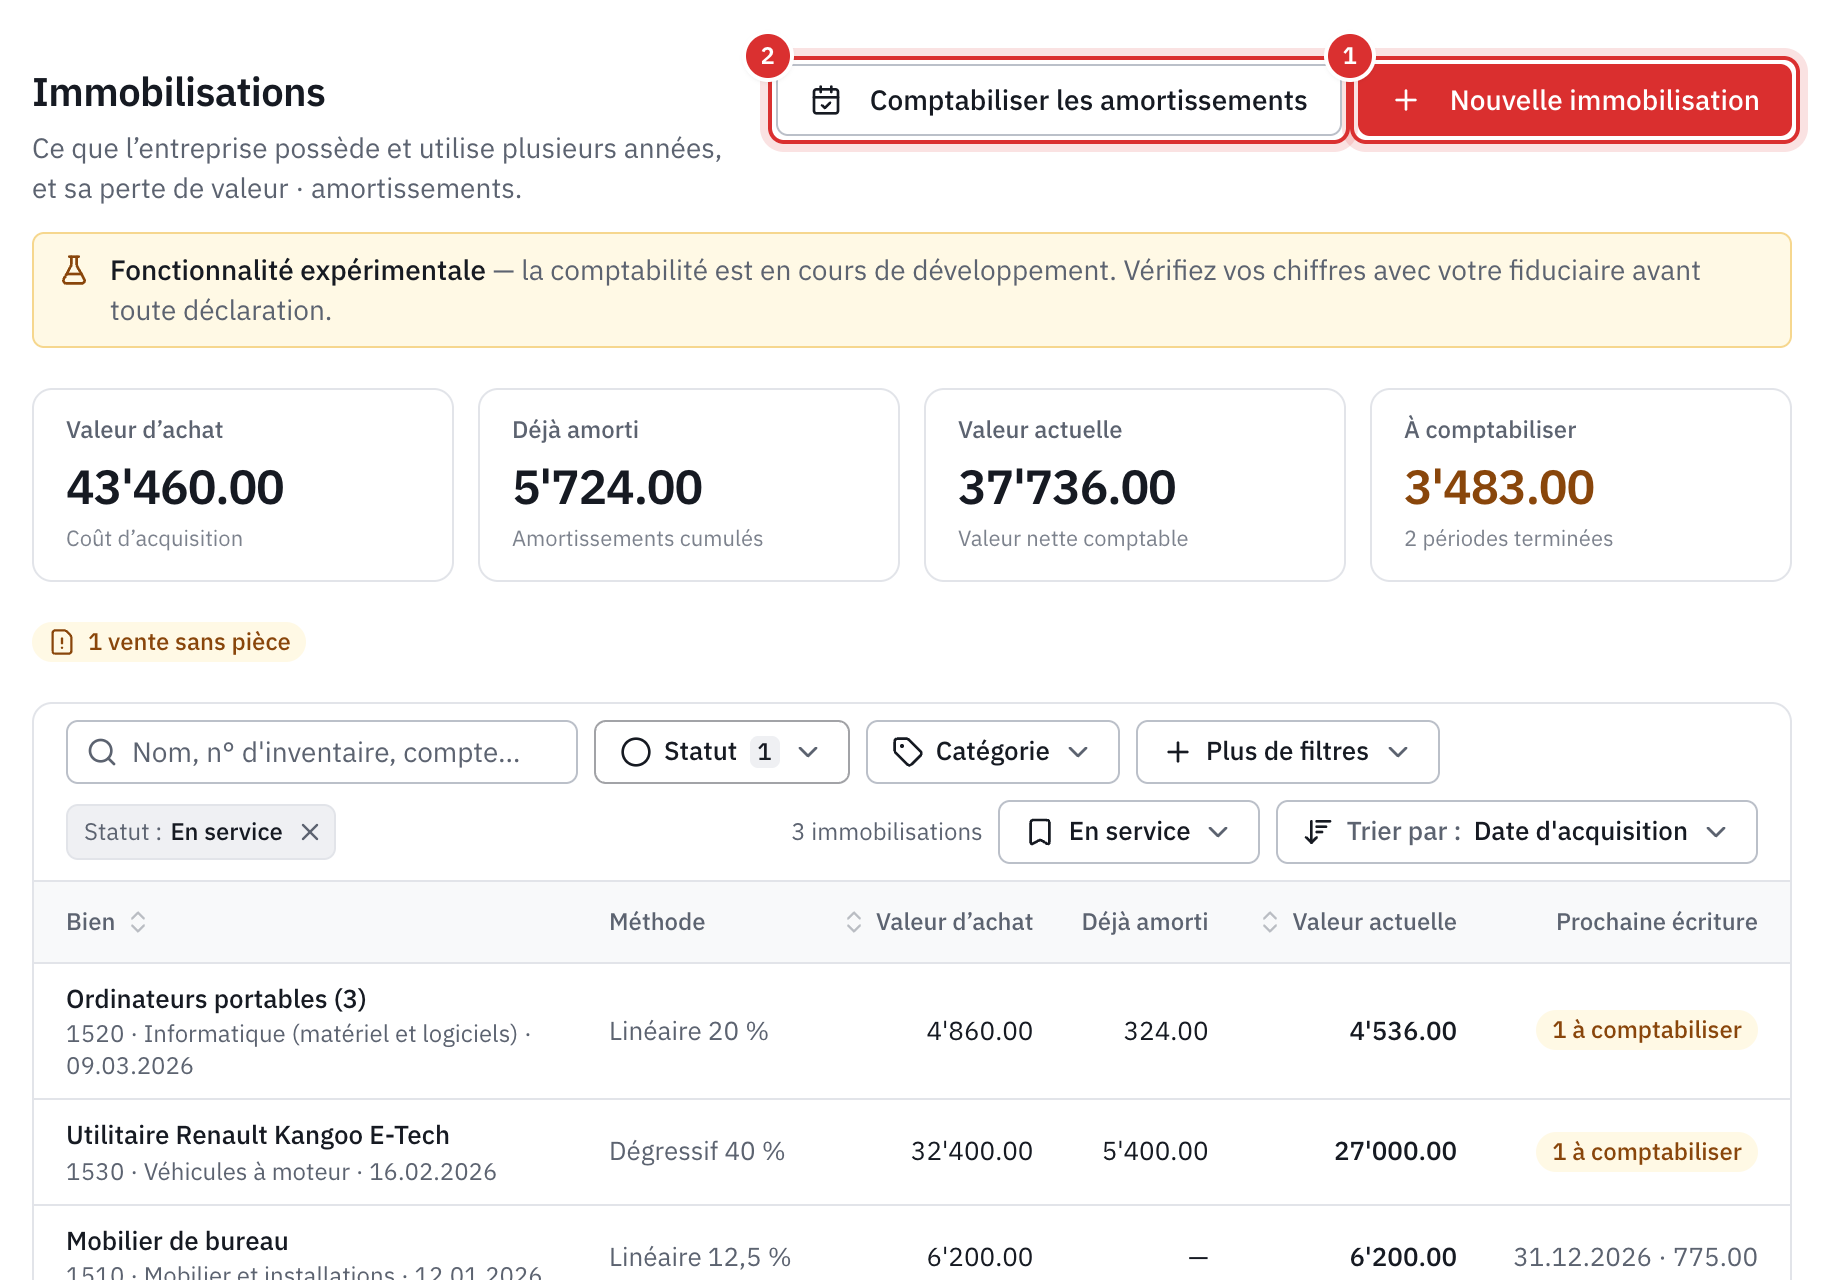Create a Nouvelle immobilisation
This screenshot has width=1824, height=1280.
click(1576, 101)
